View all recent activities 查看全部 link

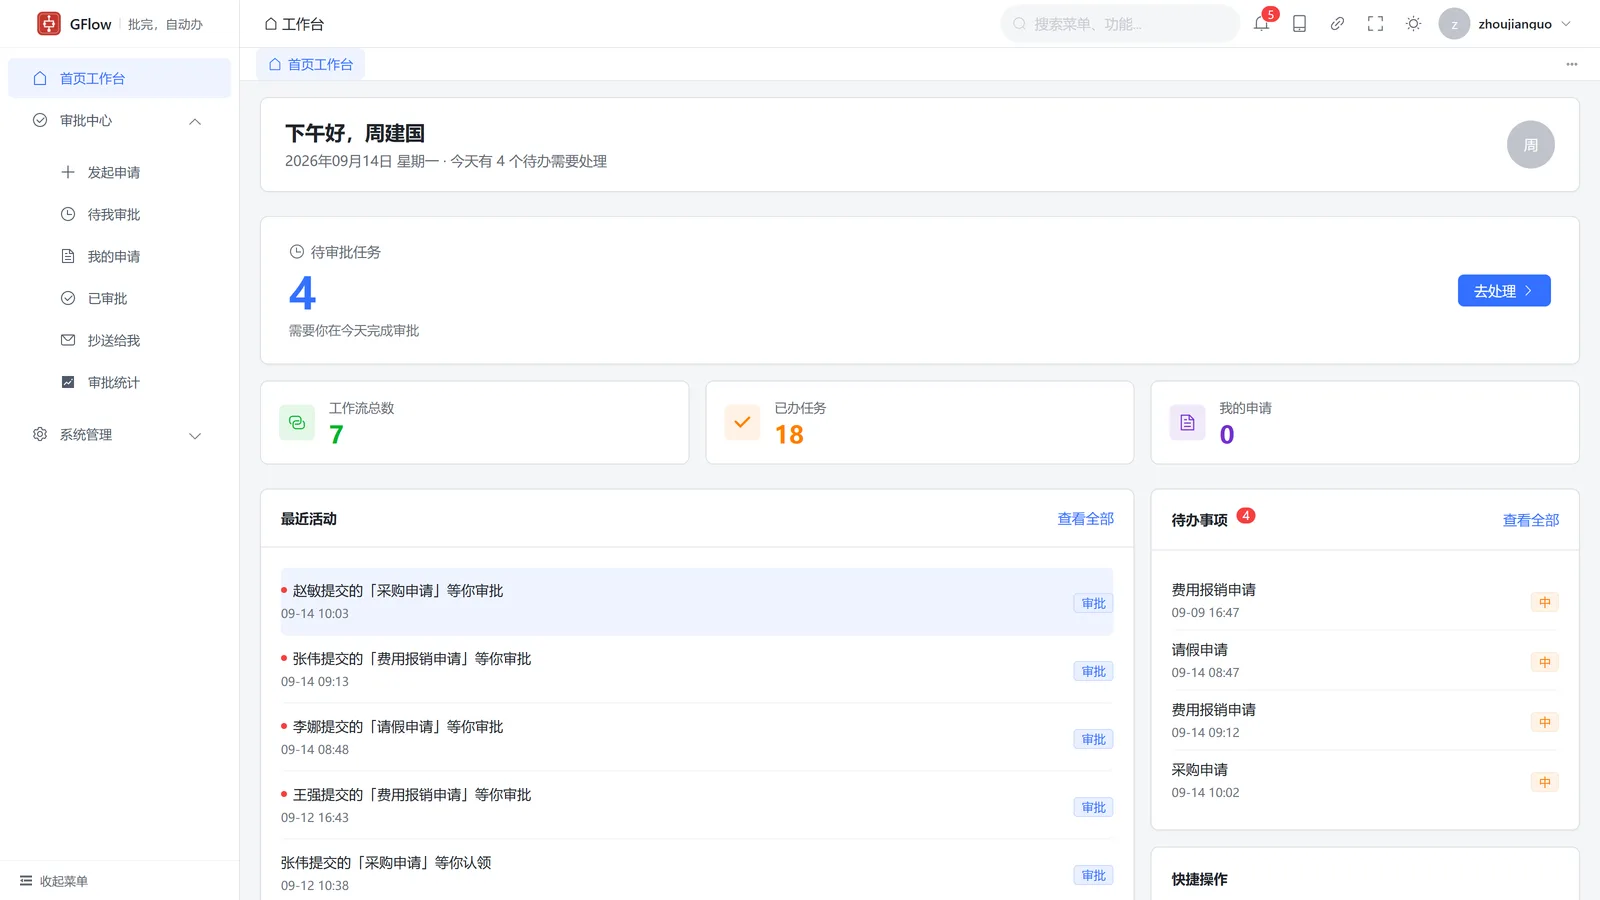[x=1085, y=519]
